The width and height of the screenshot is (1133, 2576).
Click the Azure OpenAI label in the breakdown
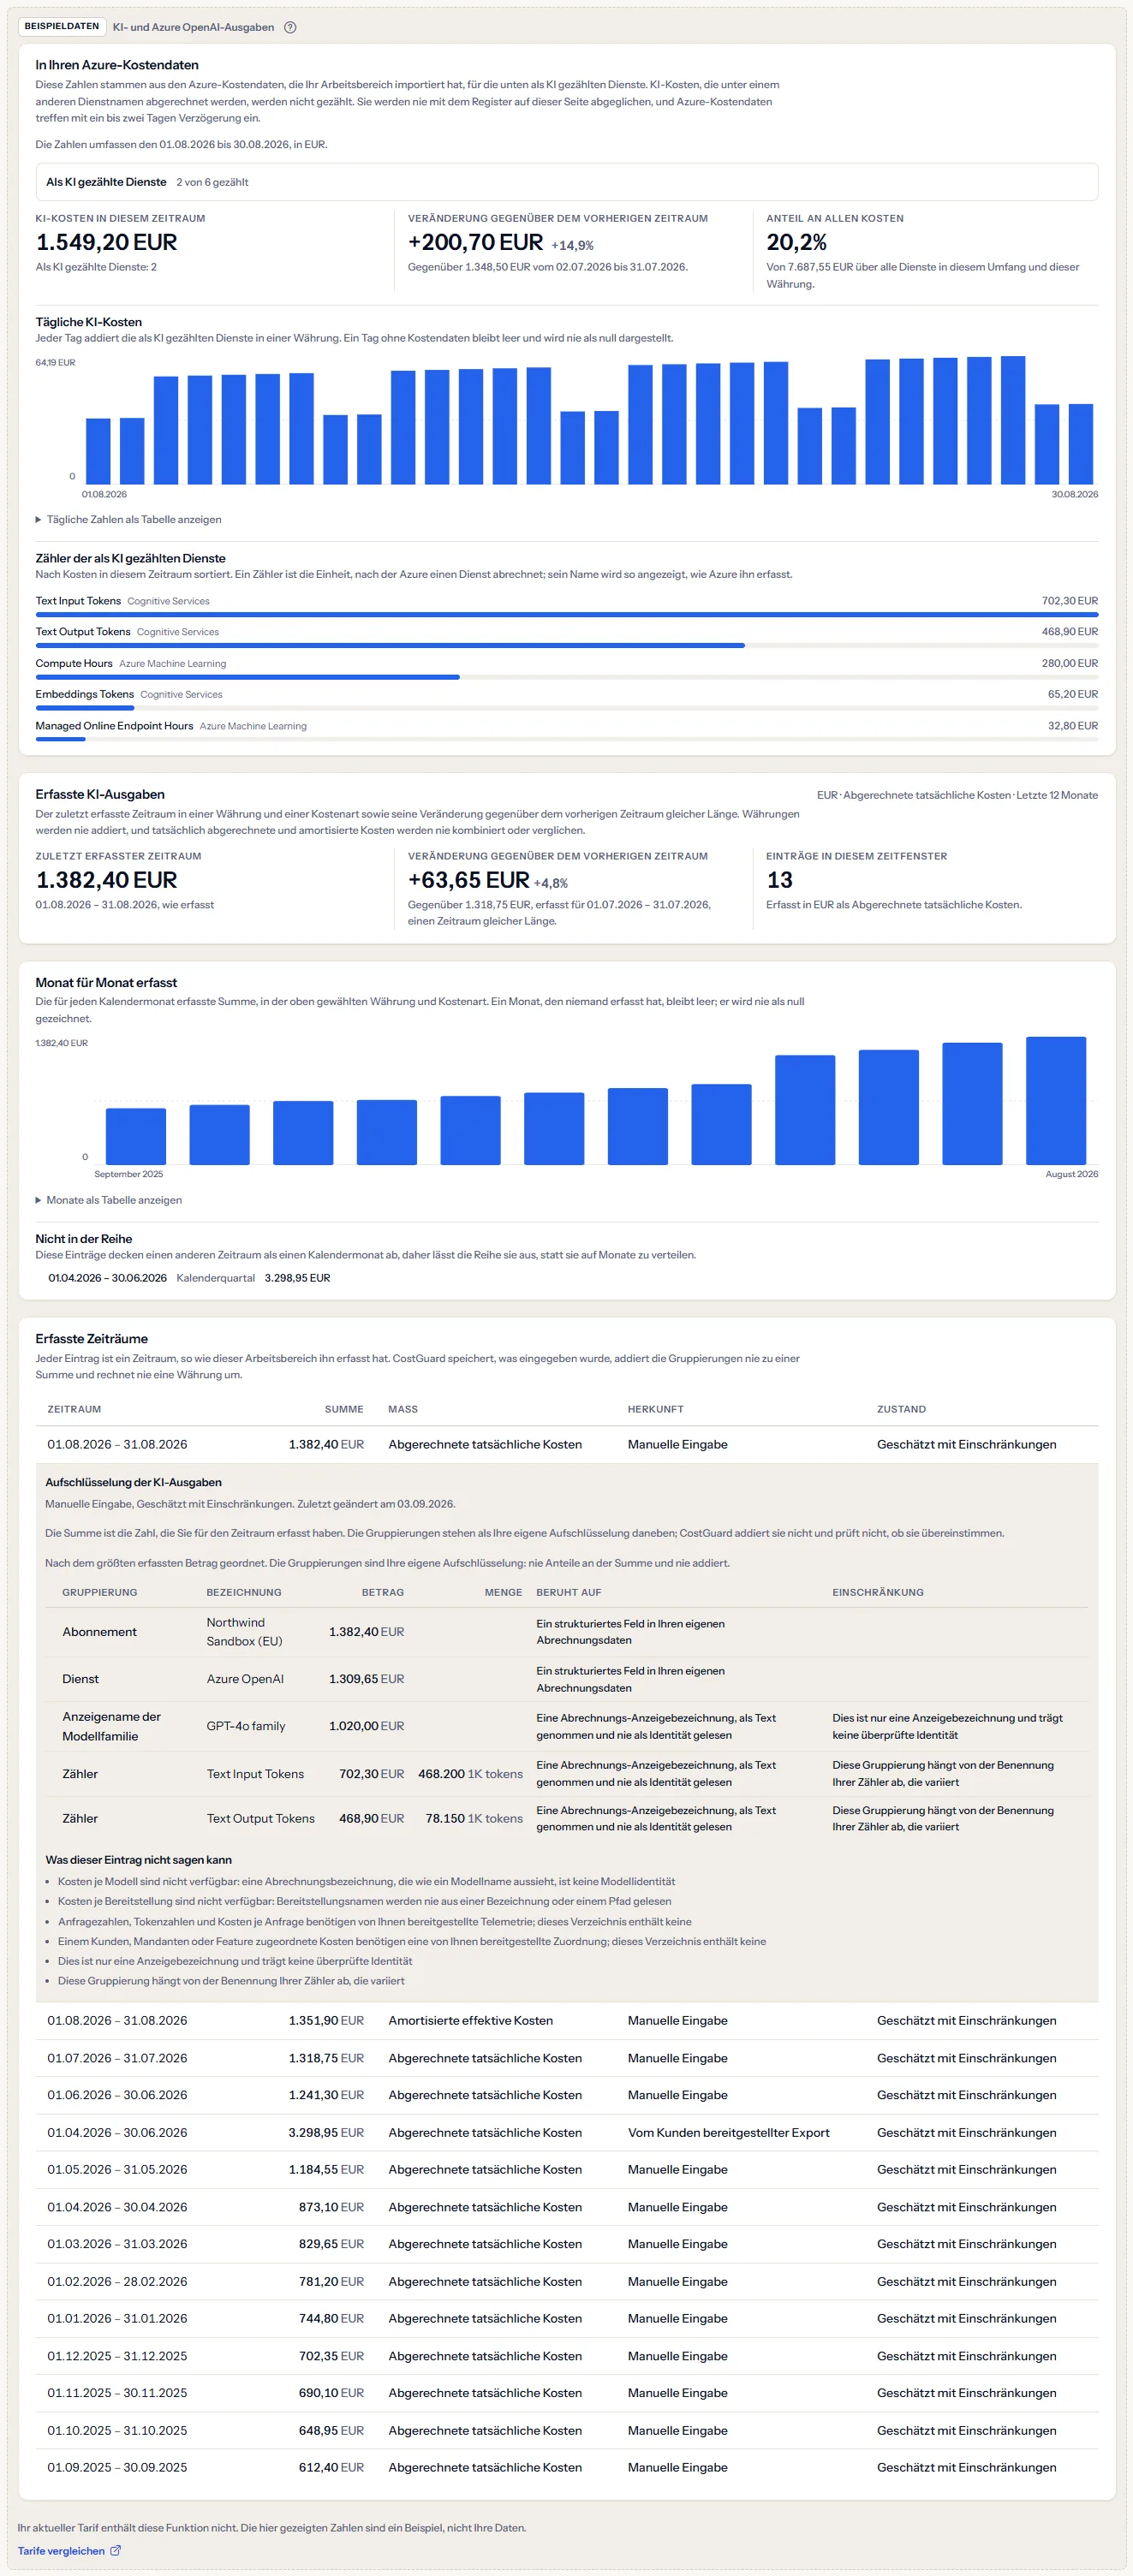tap(245, 1679)
